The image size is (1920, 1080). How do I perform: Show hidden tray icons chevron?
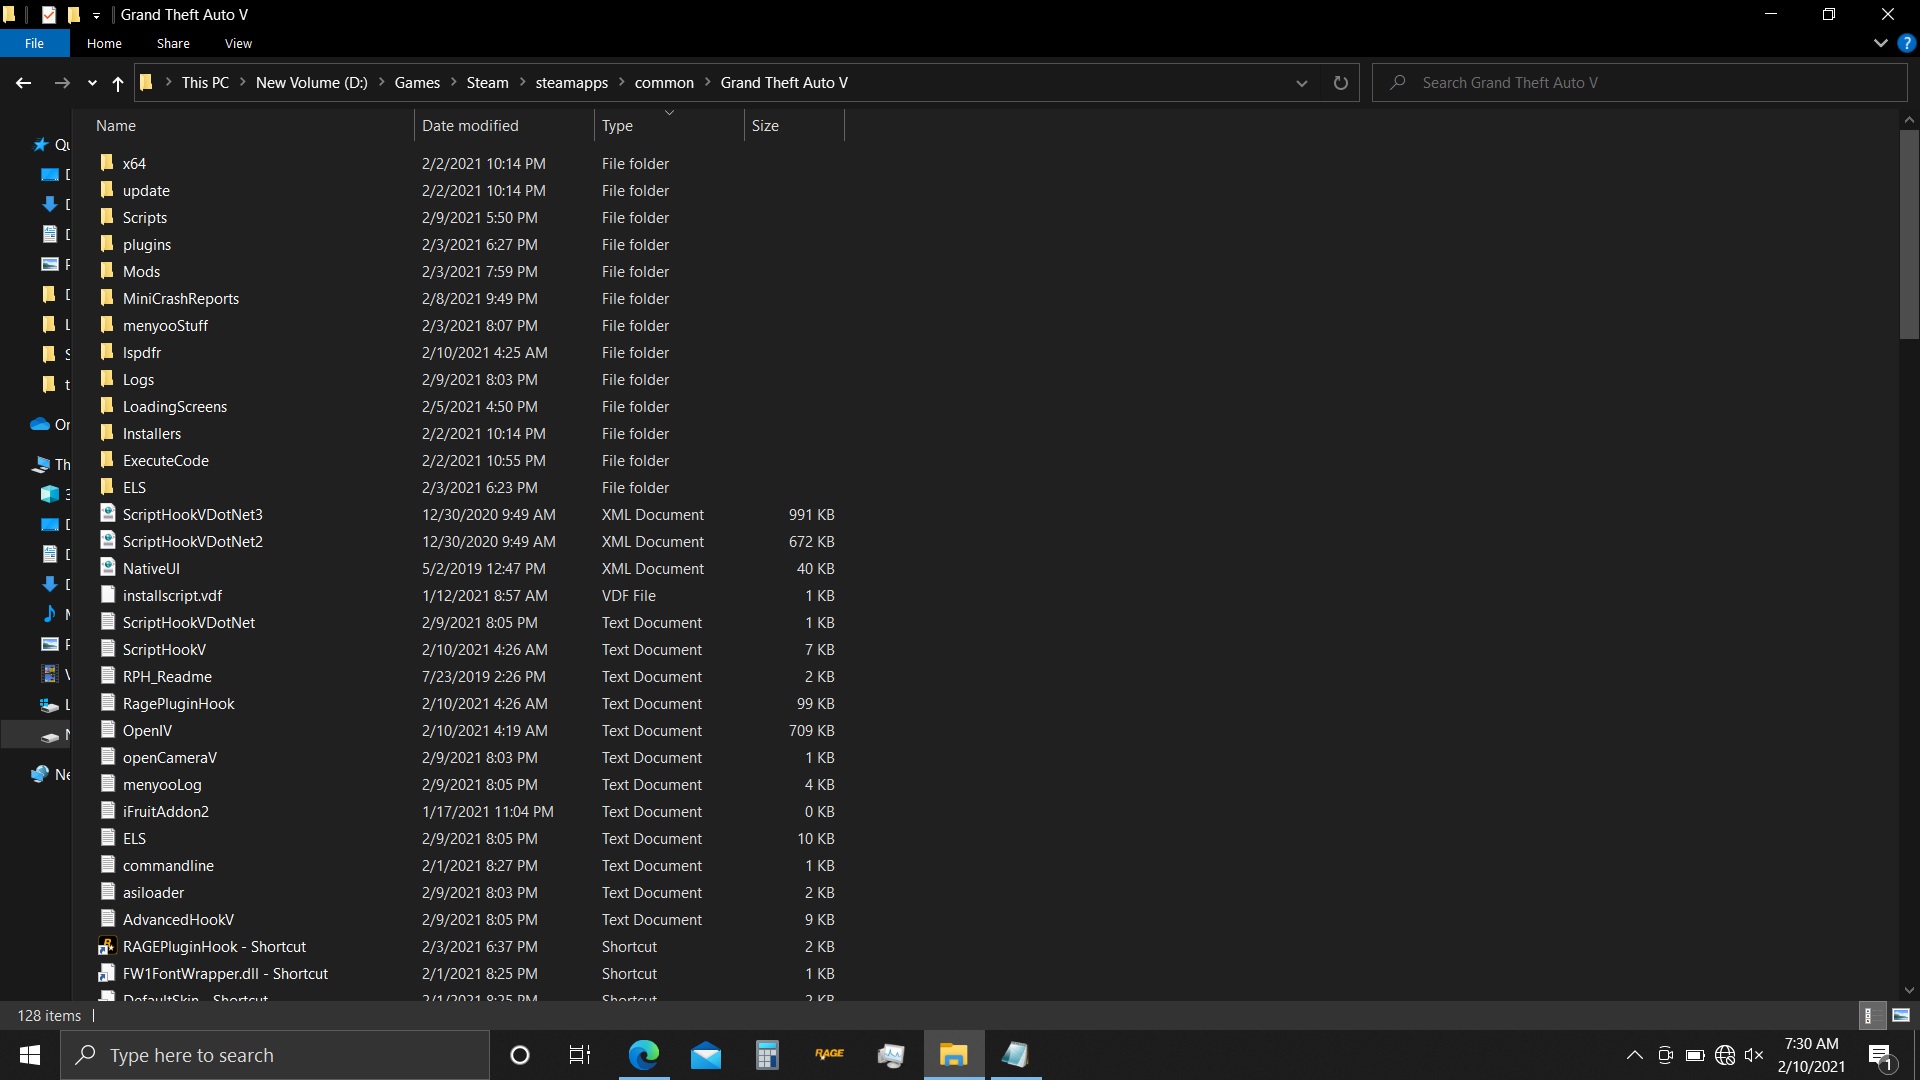pos(1634,1055)
